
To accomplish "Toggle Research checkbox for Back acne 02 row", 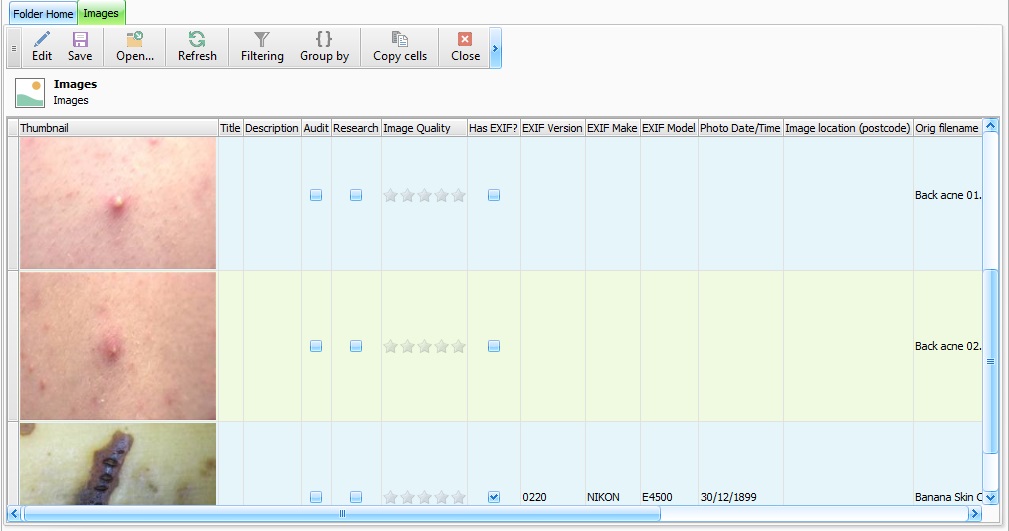I will click(356, 346).
